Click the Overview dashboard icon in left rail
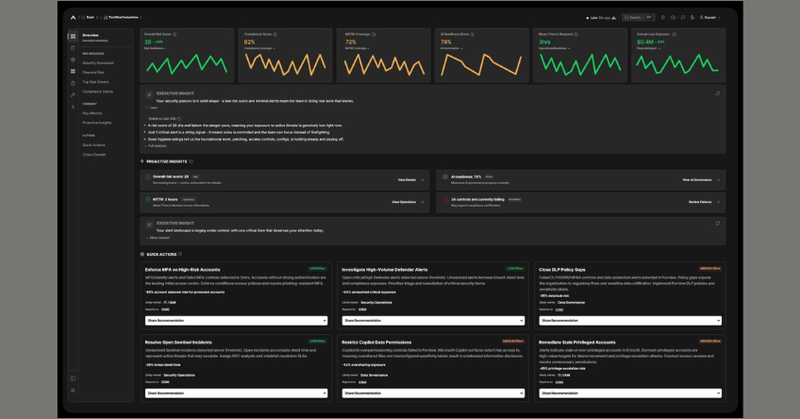This screenshot has height=419, width=800. pos(72,36)
